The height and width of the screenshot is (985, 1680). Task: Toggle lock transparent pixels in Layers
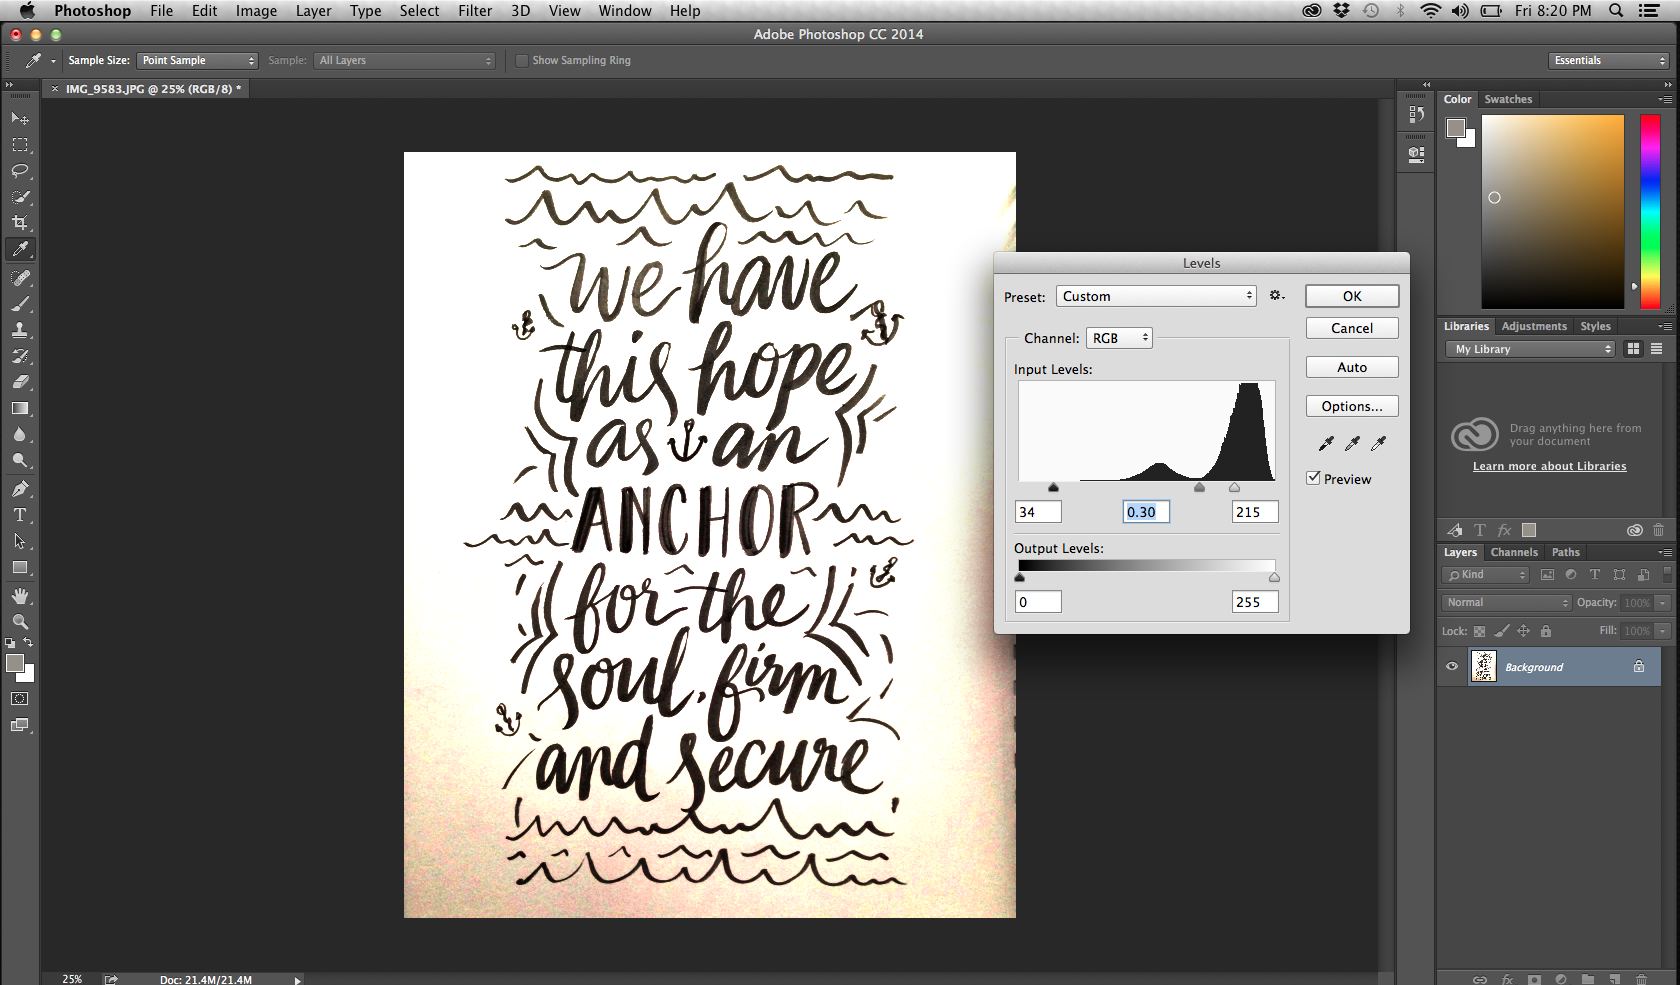[1479, 631]
